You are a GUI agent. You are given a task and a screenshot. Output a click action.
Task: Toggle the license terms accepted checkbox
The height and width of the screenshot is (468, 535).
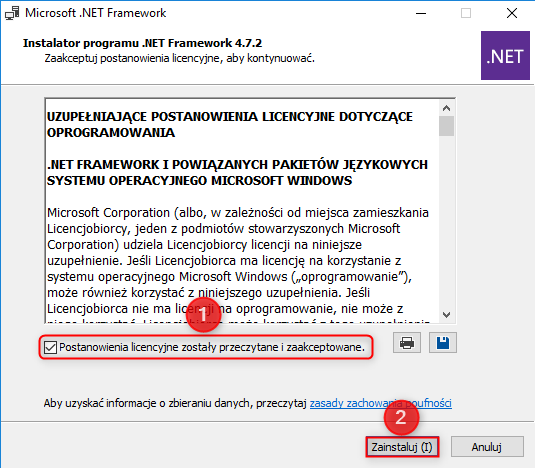coord(50,348)
